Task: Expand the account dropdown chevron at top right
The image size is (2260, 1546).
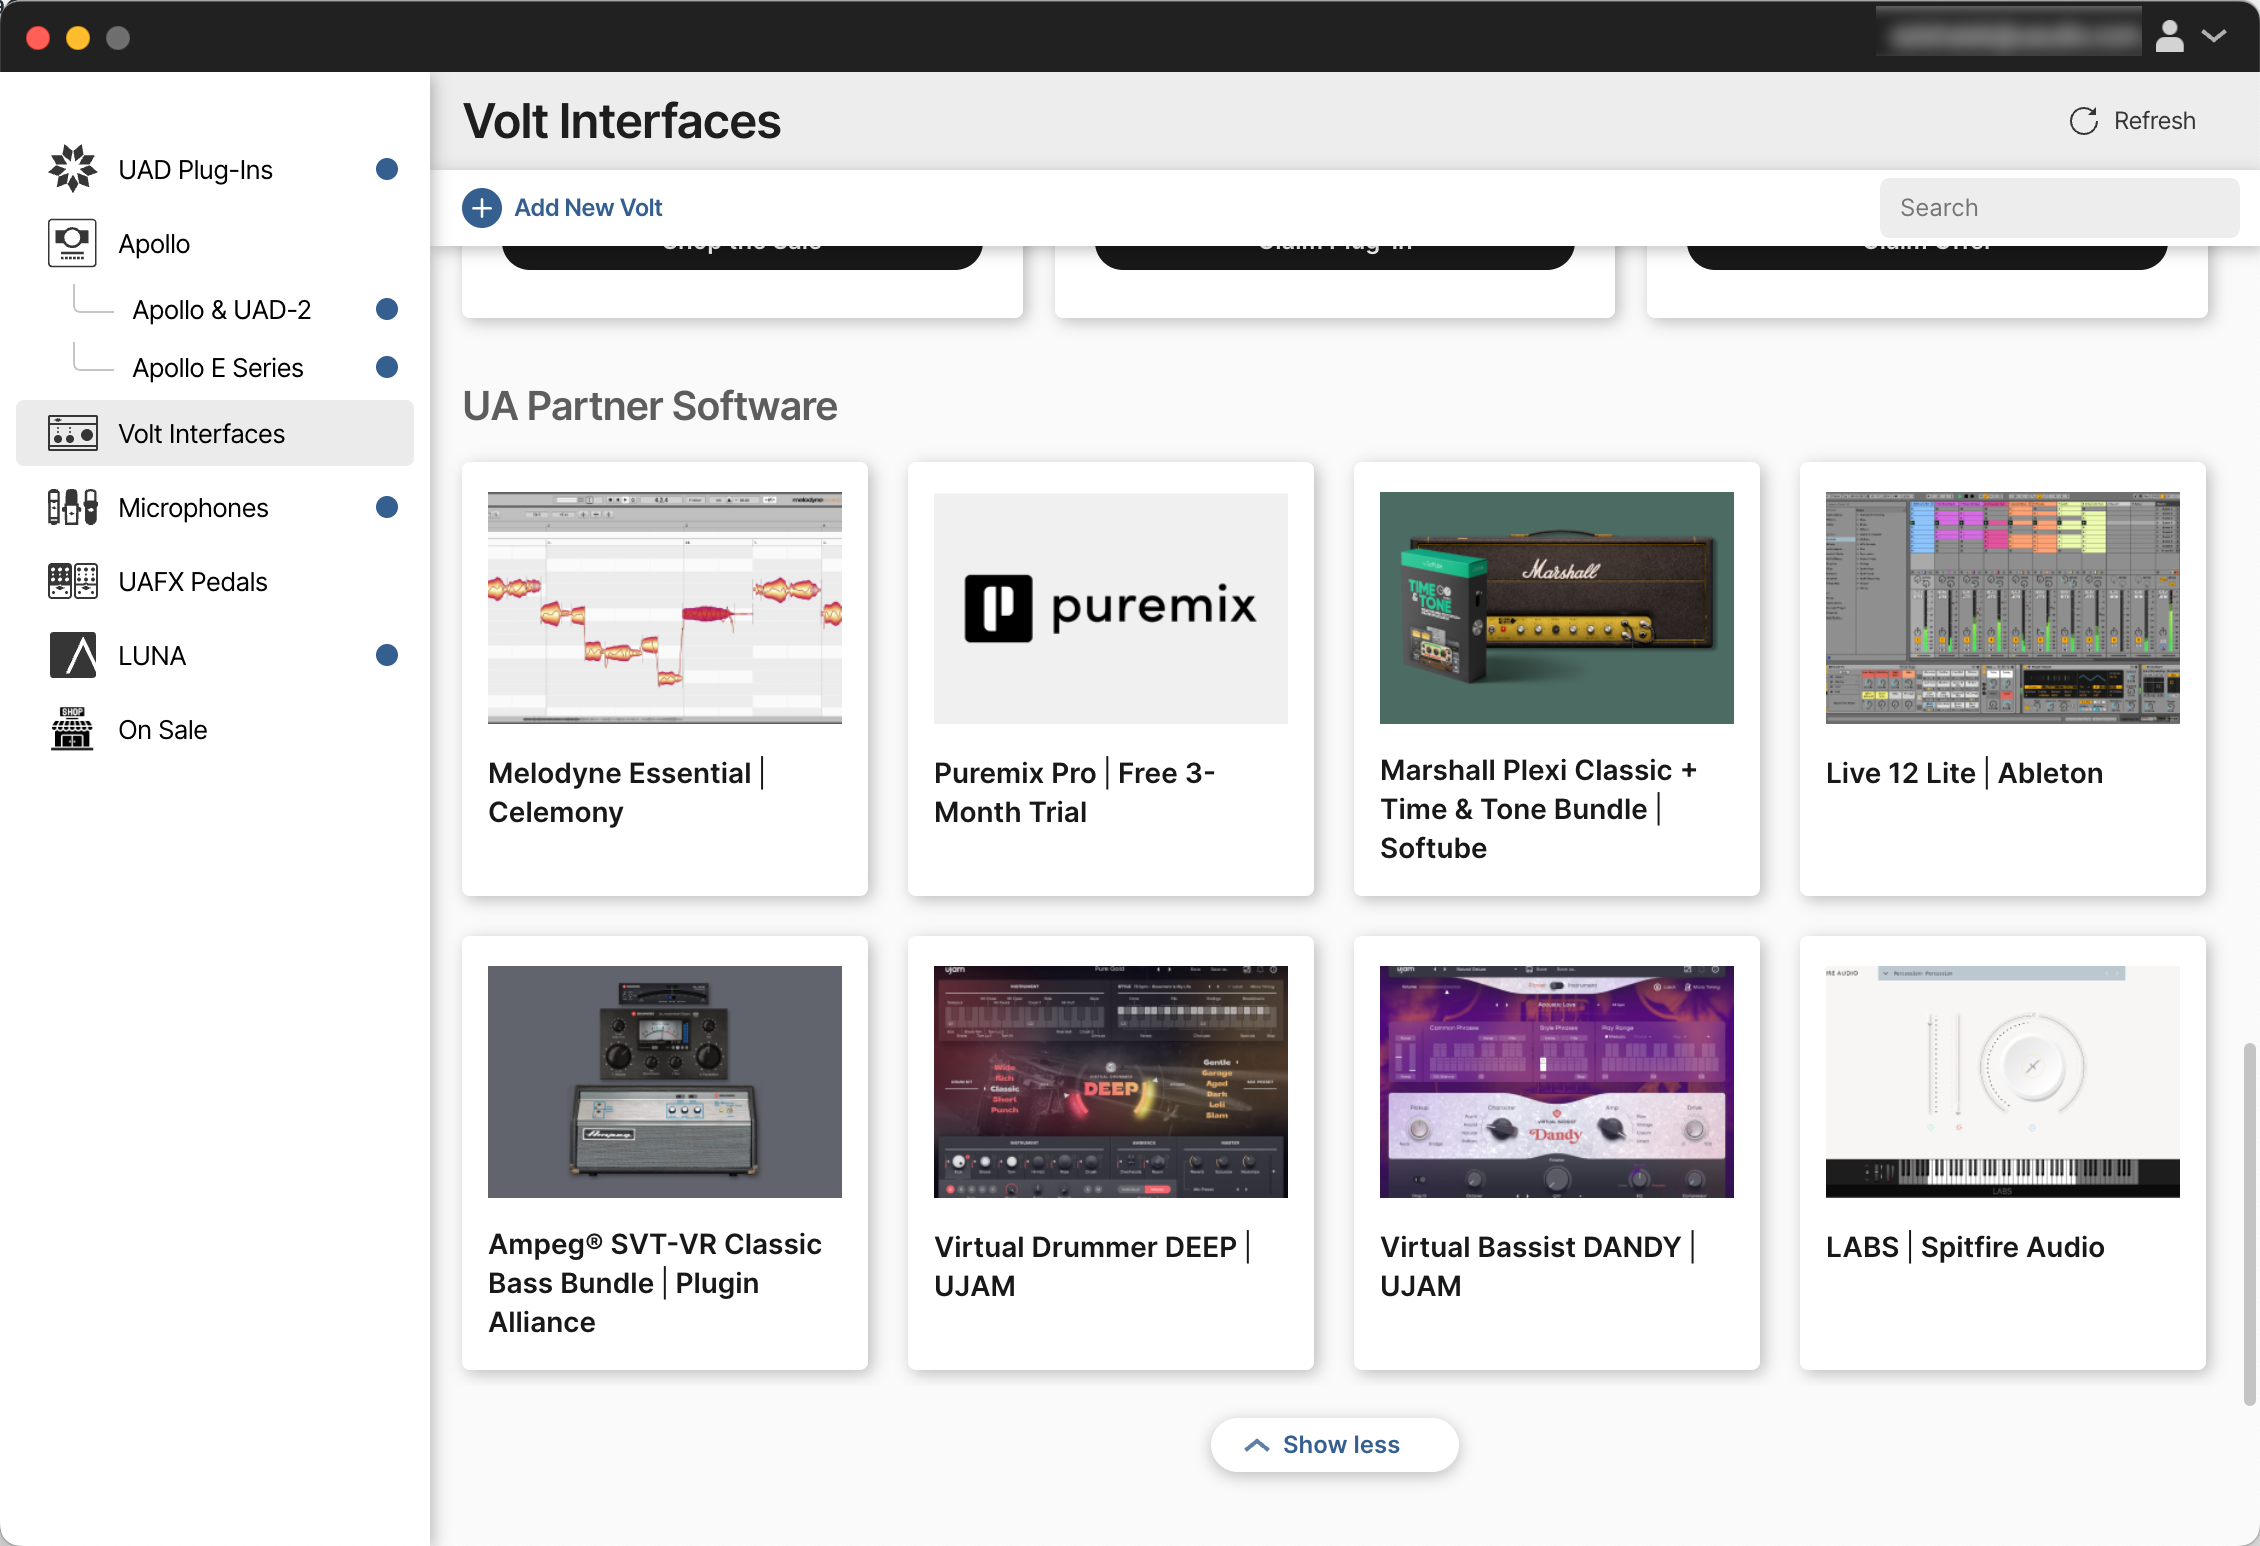Action: pyautogui.click(x=2214, y=36)
